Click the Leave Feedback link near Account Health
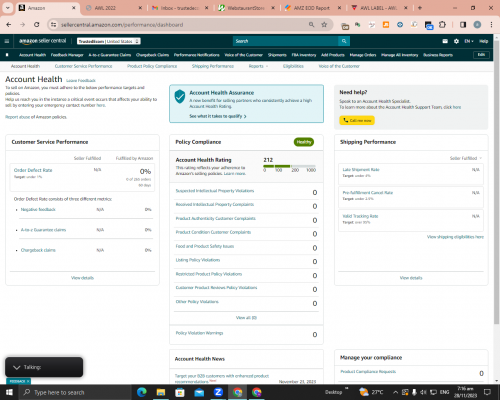 pos(81,81)
